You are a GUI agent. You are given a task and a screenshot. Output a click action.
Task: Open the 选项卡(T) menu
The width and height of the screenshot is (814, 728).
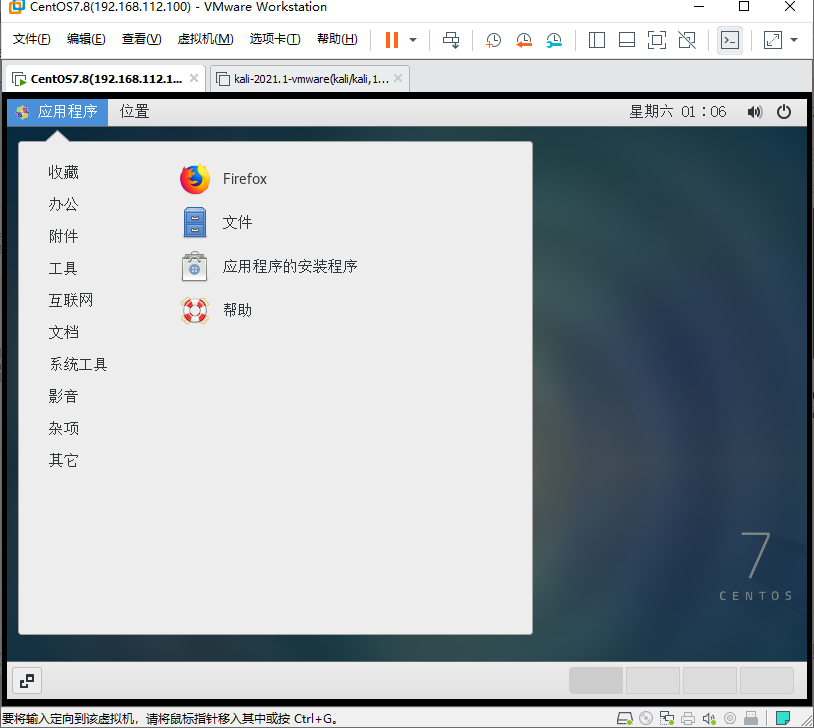point(275,39)
